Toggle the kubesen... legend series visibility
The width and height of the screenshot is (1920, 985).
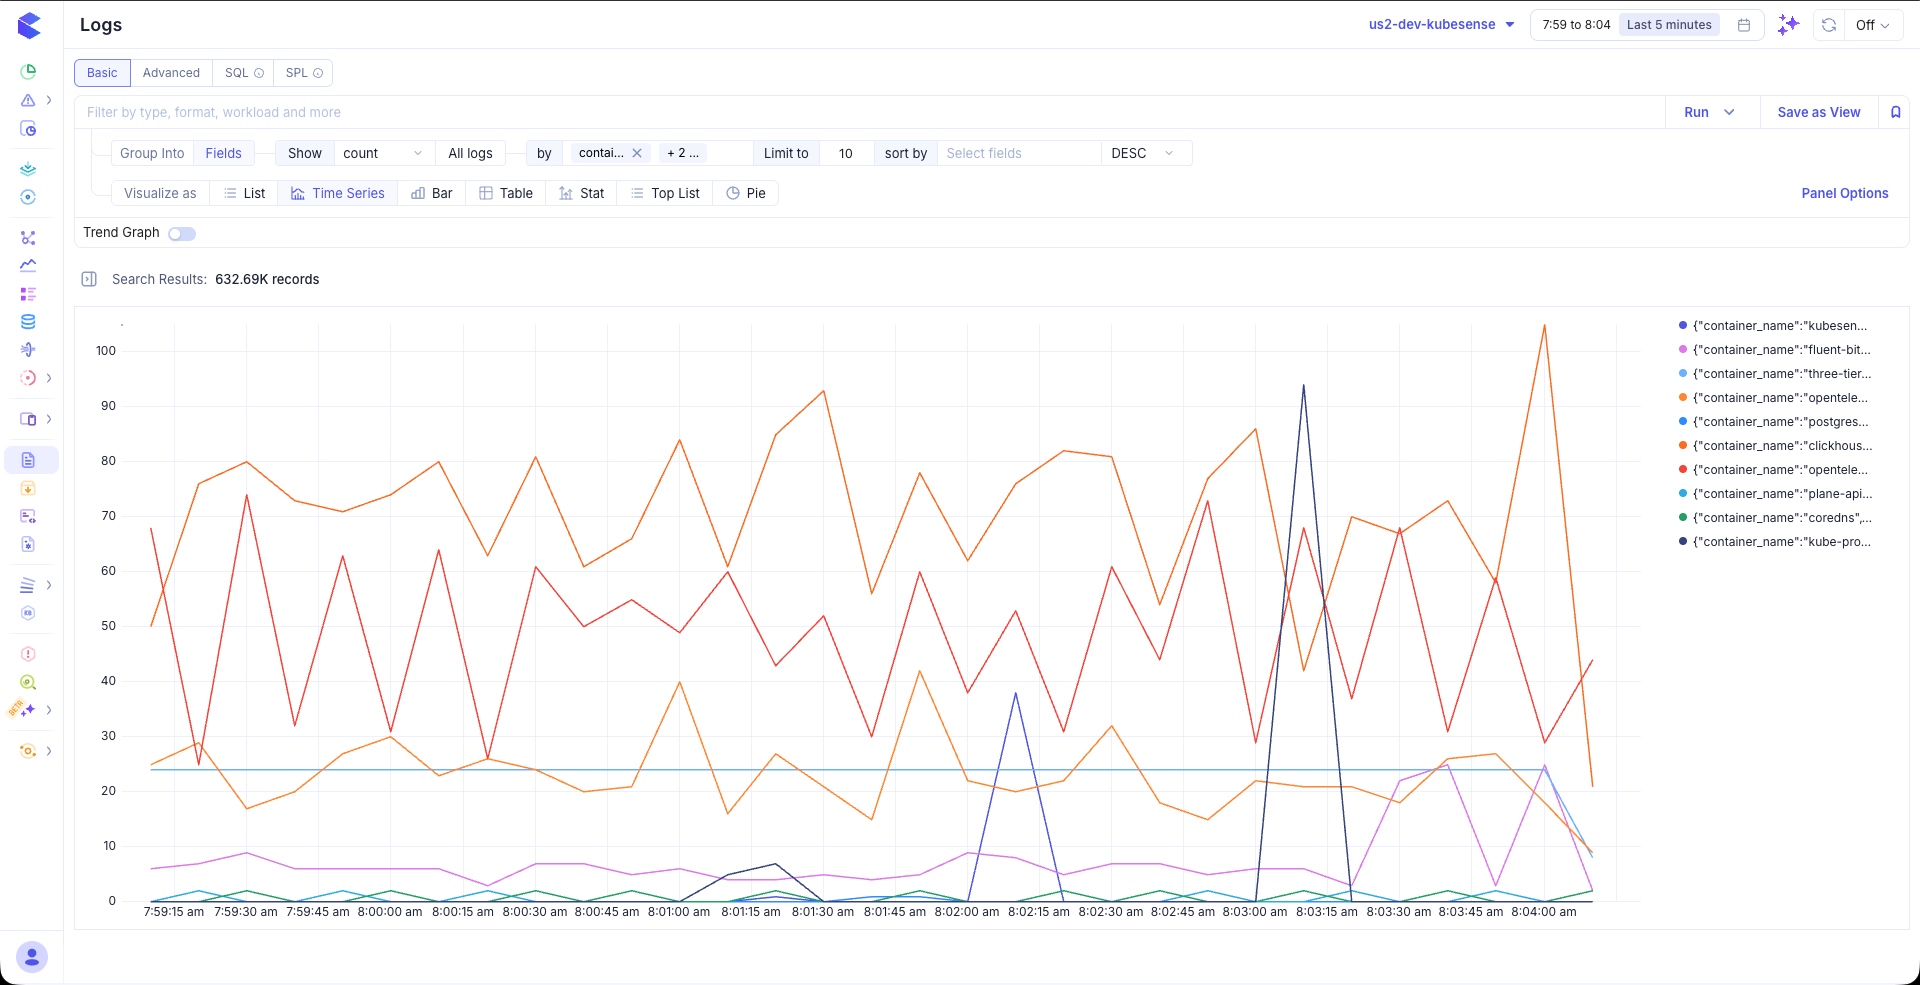pos(1773,326)
